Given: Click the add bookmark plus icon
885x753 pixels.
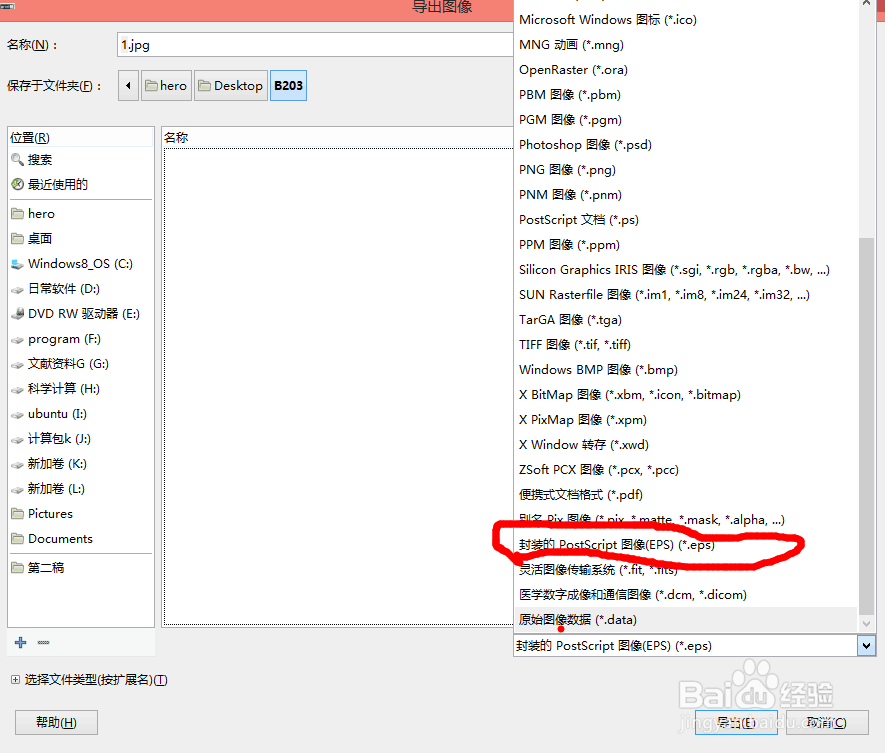Looking at the screenshot, I should click(x=20, y=642).
